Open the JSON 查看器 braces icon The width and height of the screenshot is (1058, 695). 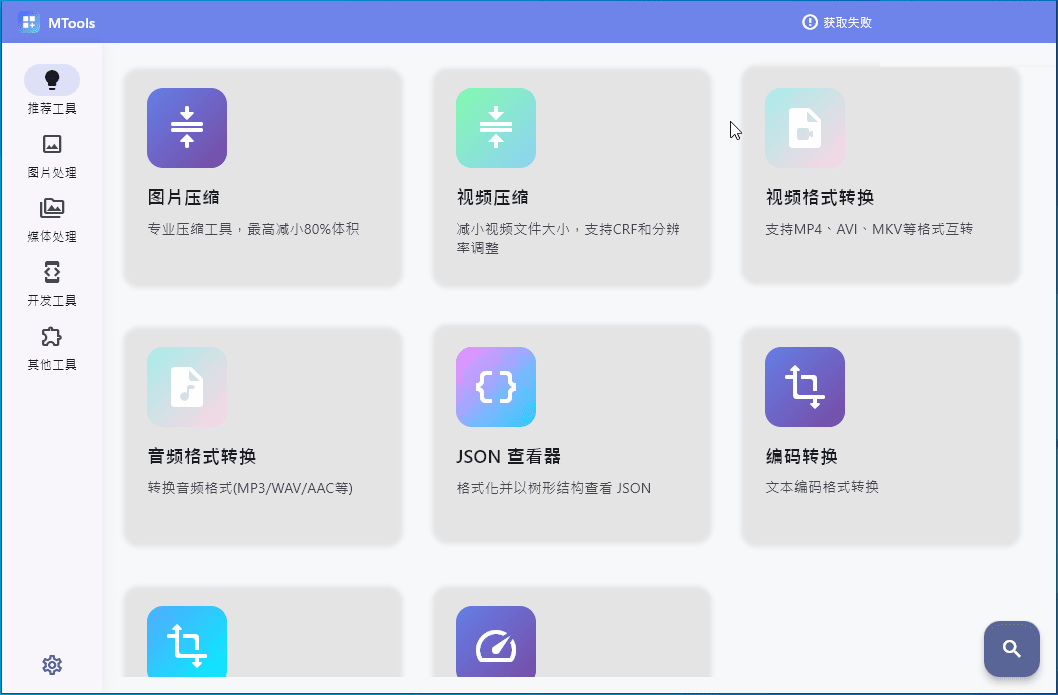496,387
